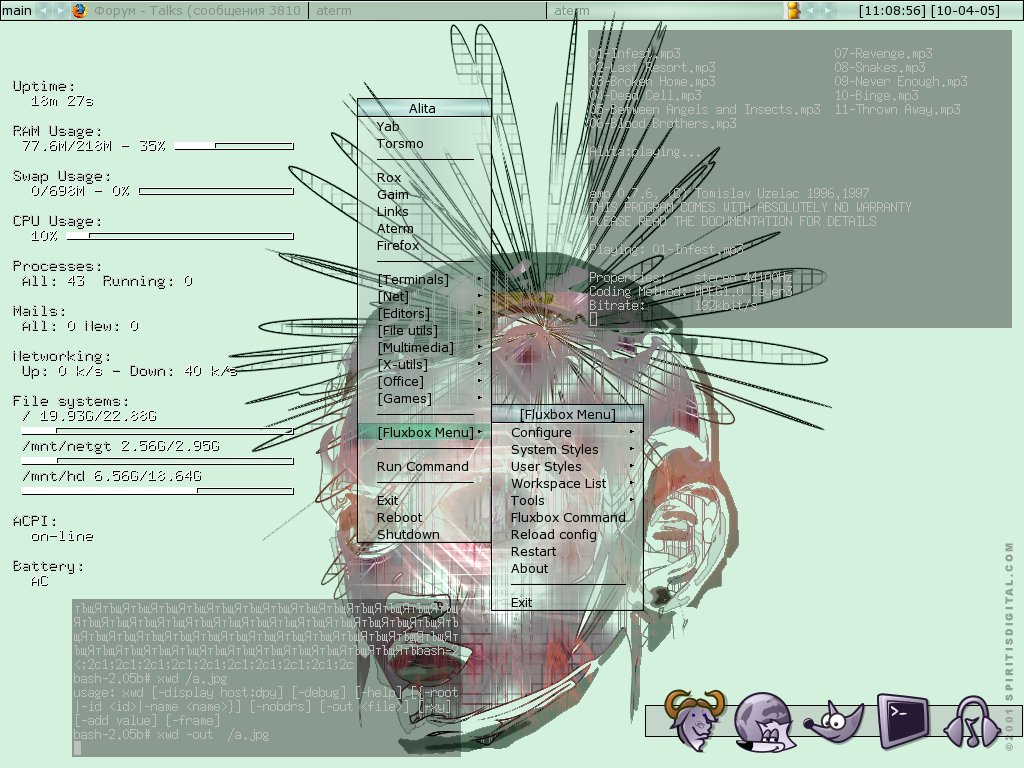1024x768 pixels.
Task: Click the "/mnt/netgt 2.56G/2.95G" filesystem line
Action: [x=121, y=446]
